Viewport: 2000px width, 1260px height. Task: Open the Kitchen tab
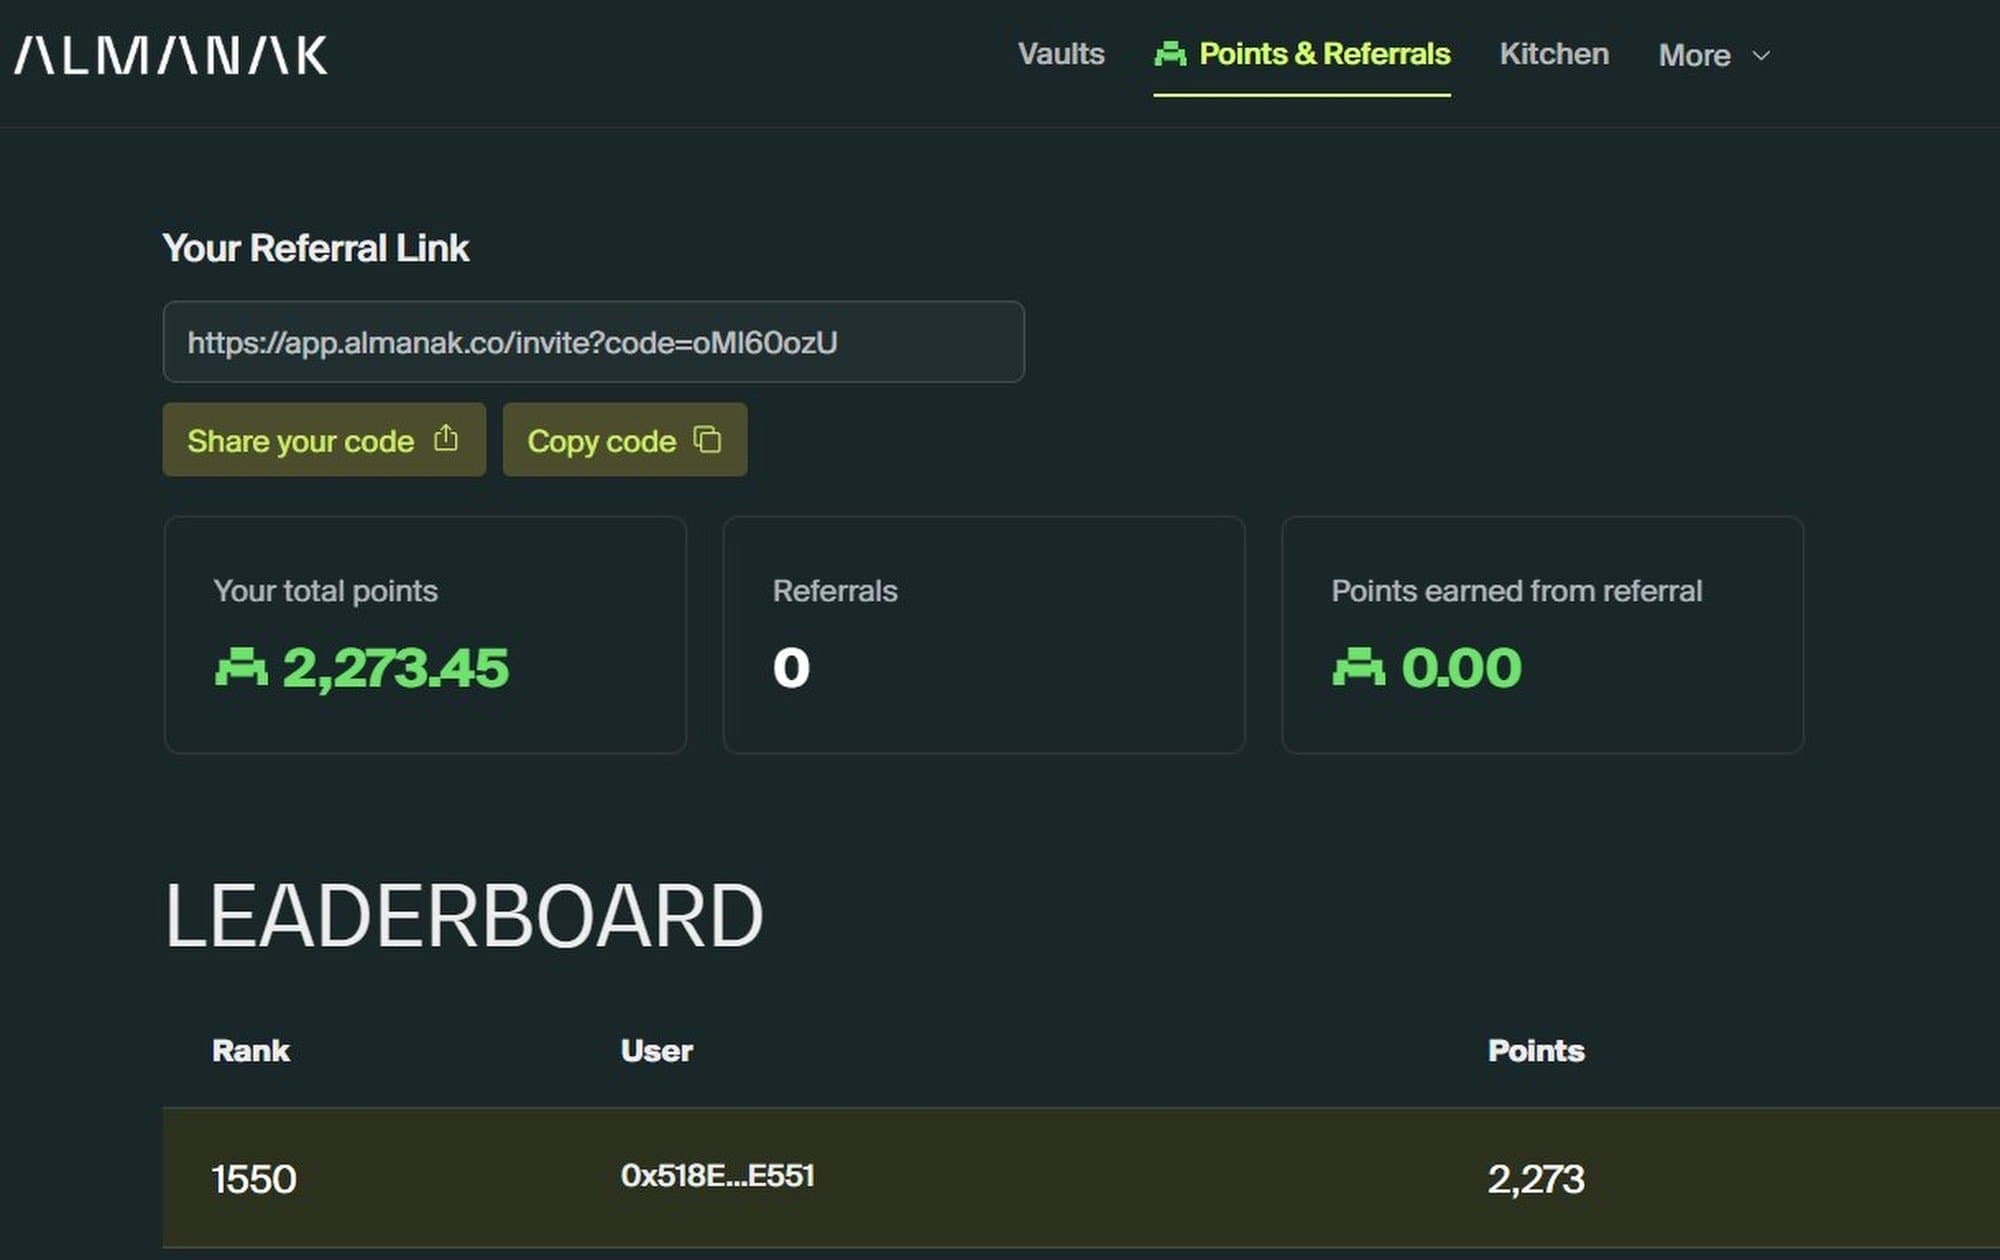click(x=1554, y=54)
